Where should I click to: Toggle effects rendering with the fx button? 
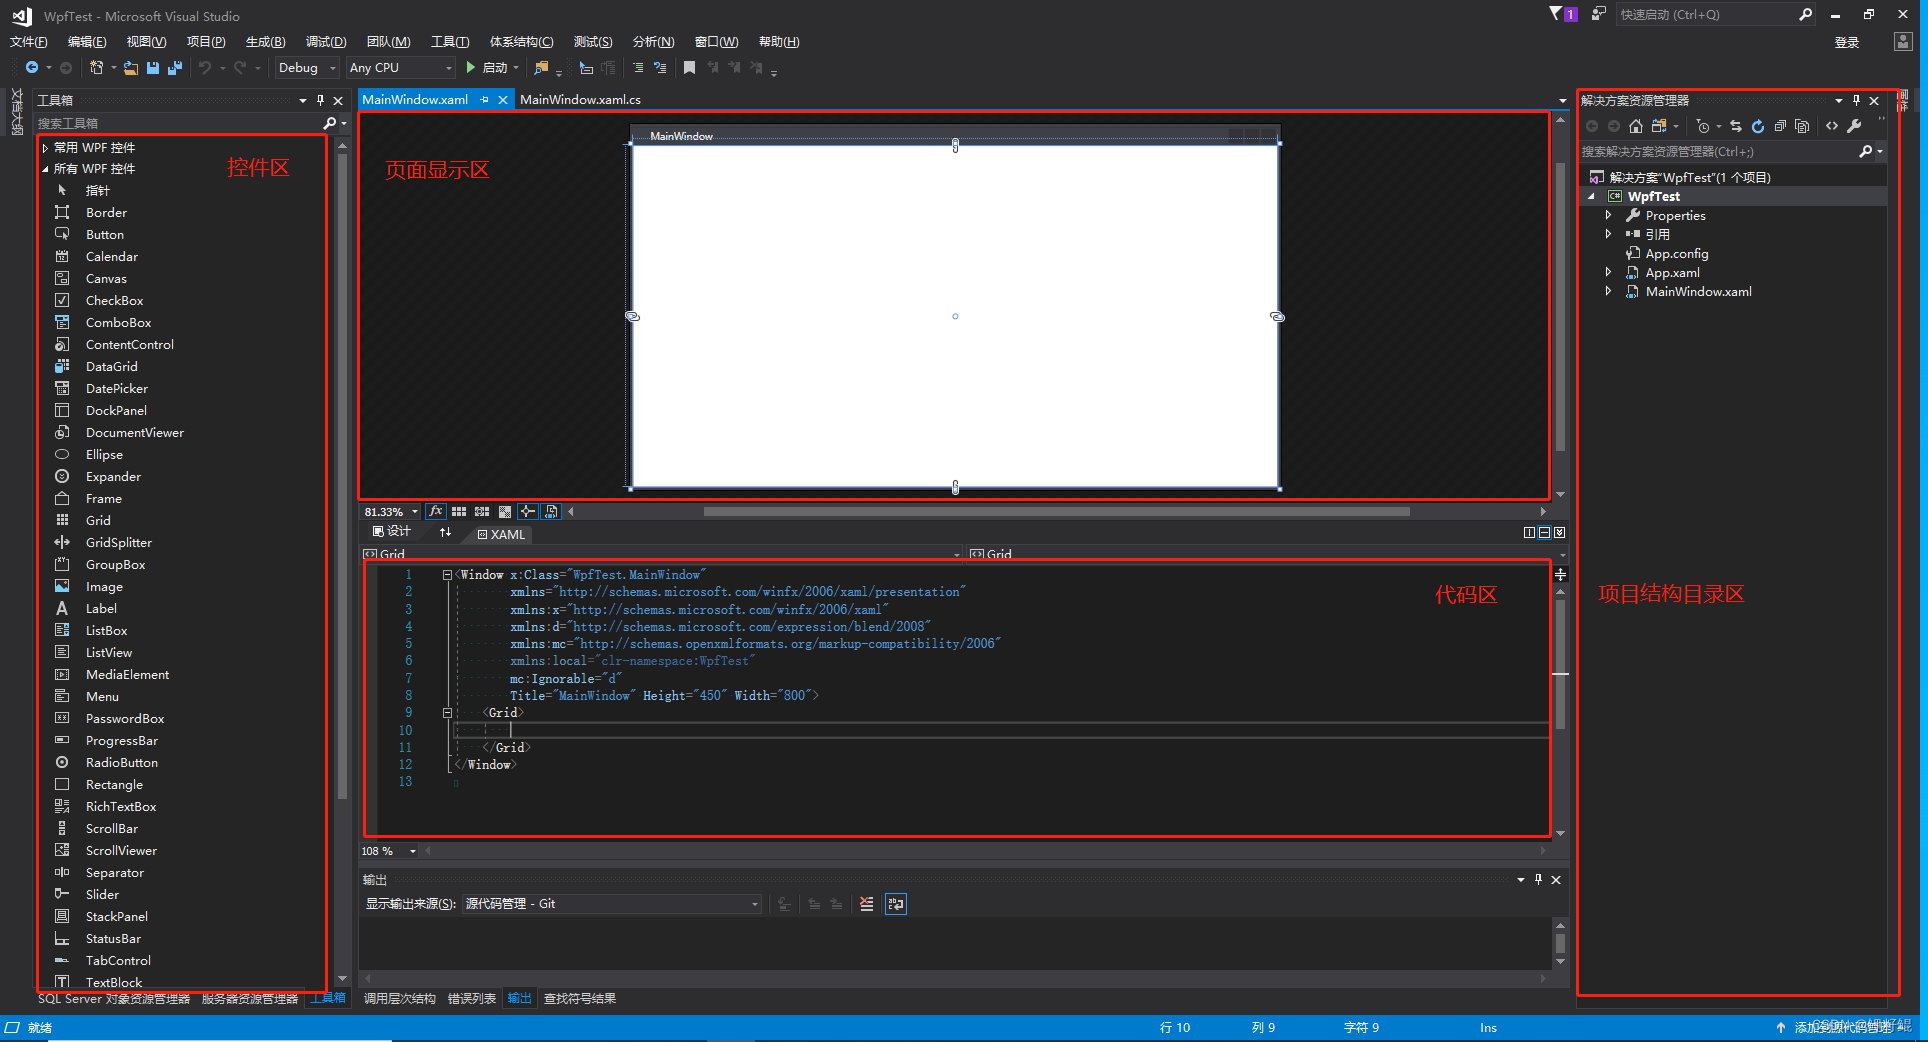tap(436, 511)
